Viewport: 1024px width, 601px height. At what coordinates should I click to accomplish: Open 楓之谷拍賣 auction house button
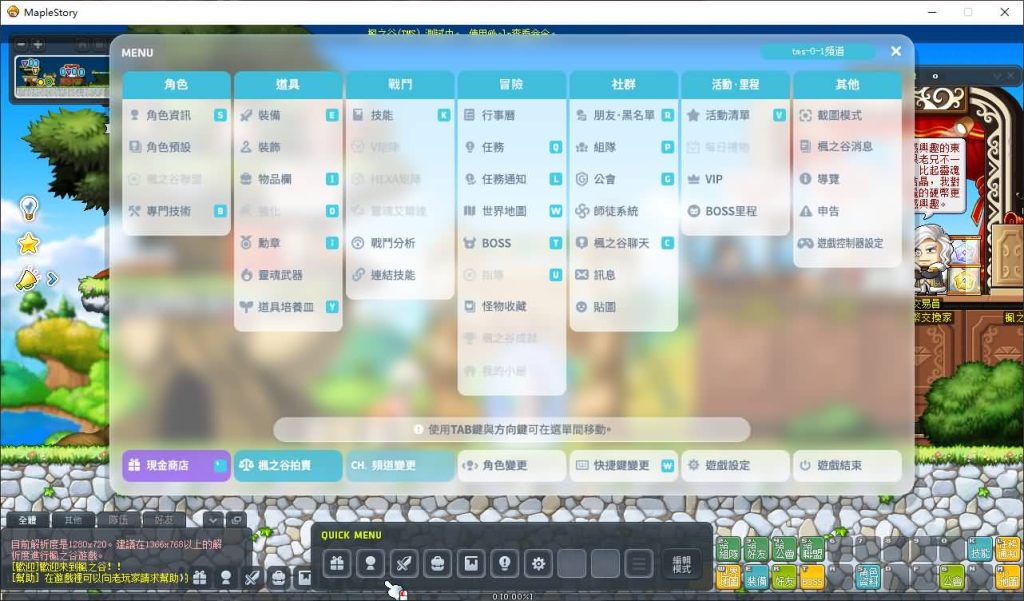tap(288, 466)
